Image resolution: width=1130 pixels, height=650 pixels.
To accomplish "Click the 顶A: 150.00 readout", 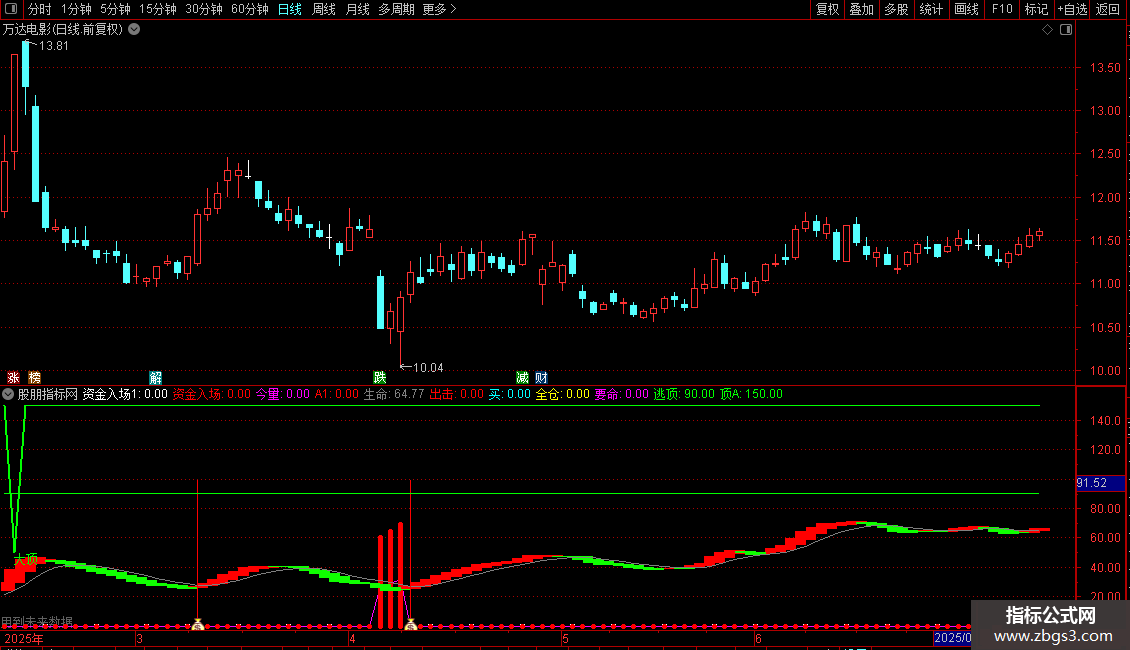I will click(751, 394).
